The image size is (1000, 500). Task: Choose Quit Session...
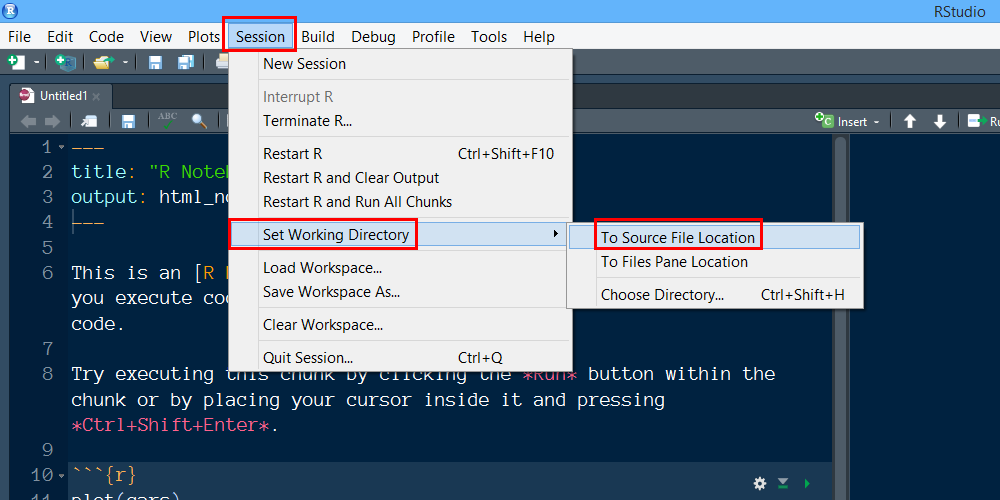pos(400,358)
